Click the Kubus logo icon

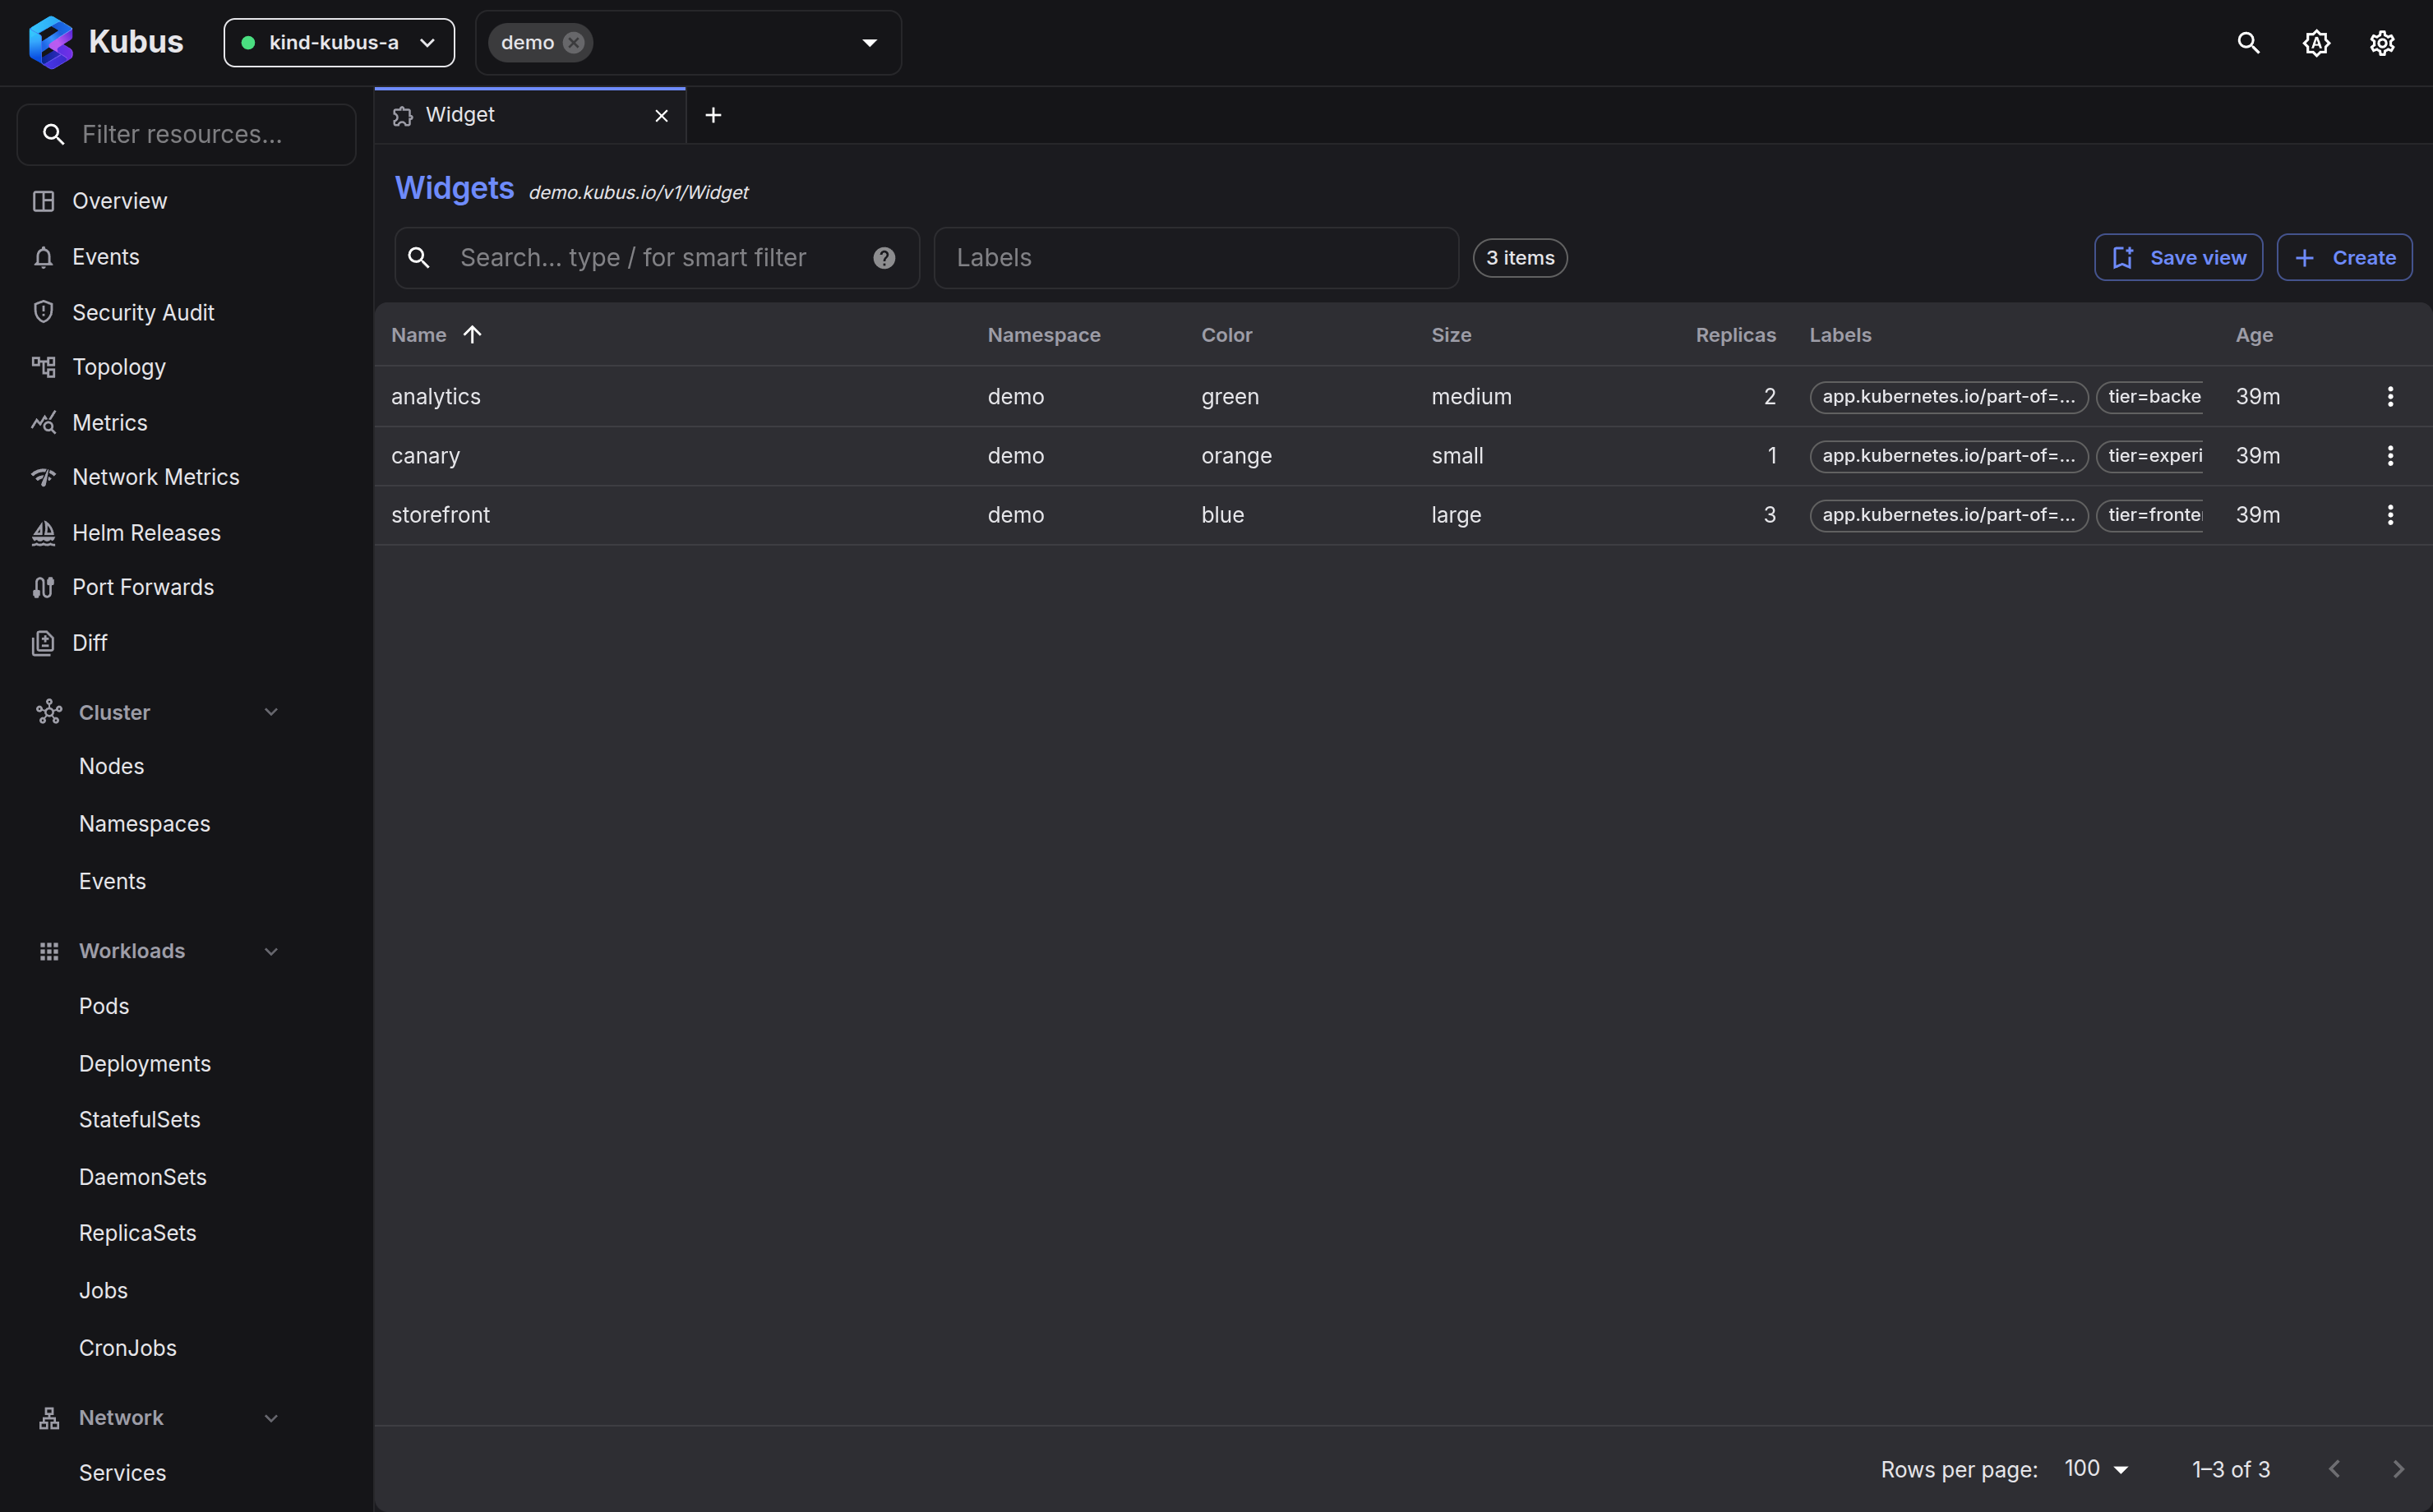[51, 42]
